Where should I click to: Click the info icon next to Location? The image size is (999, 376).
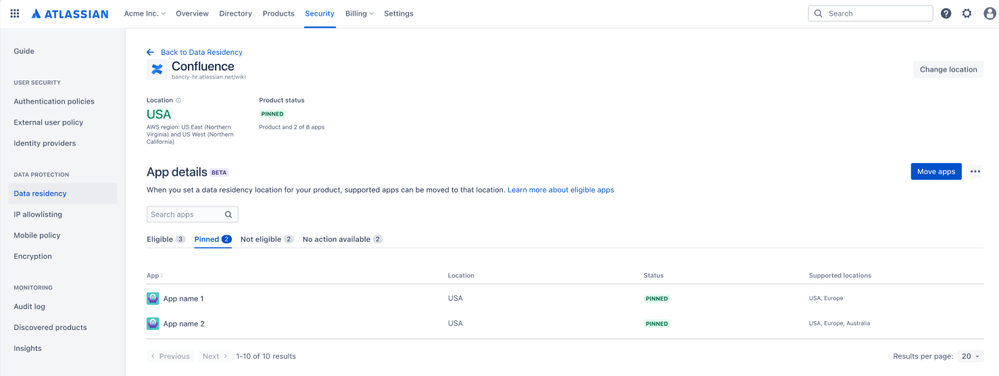point(178,100)
